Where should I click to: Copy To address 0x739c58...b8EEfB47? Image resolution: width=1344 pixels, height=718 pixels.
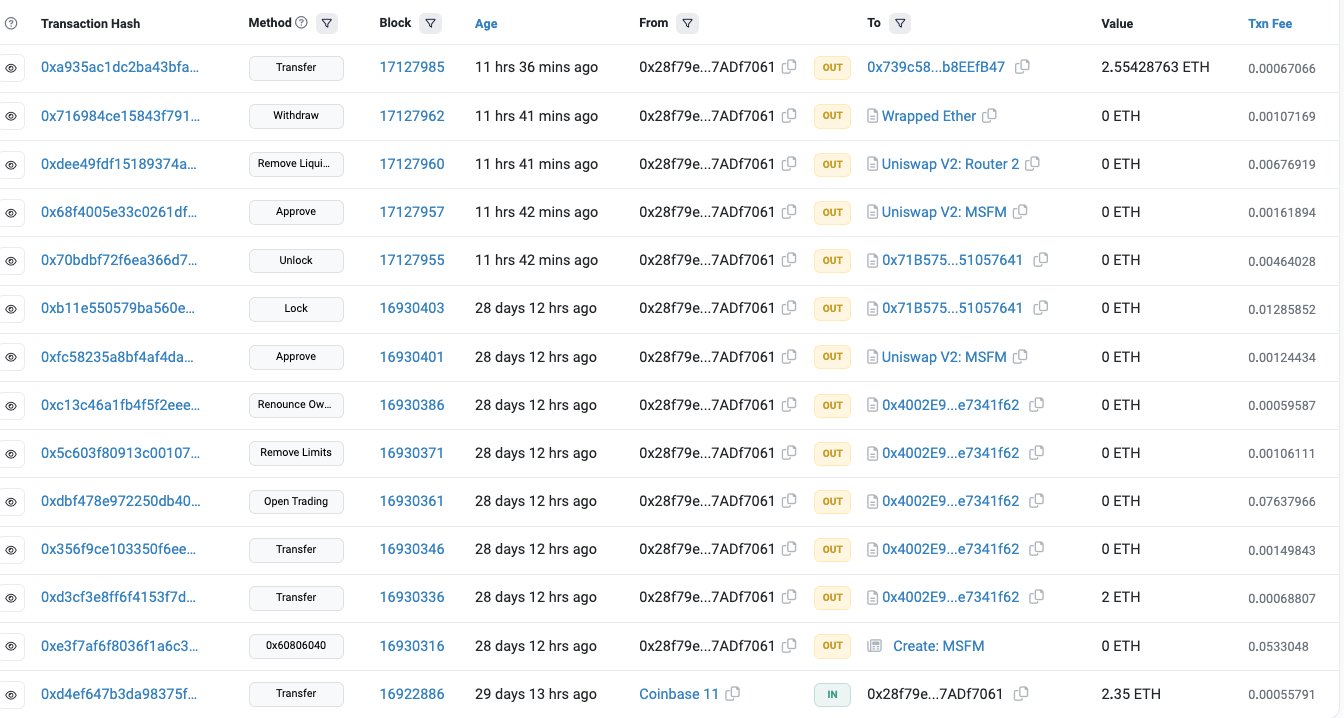(x=1023, y=67)
